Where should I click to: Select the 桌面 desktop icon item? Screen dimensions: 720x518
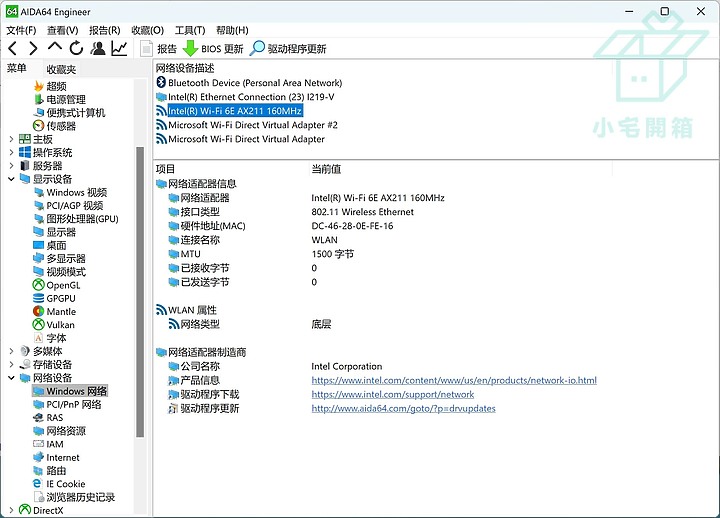[x=50, y=245]
